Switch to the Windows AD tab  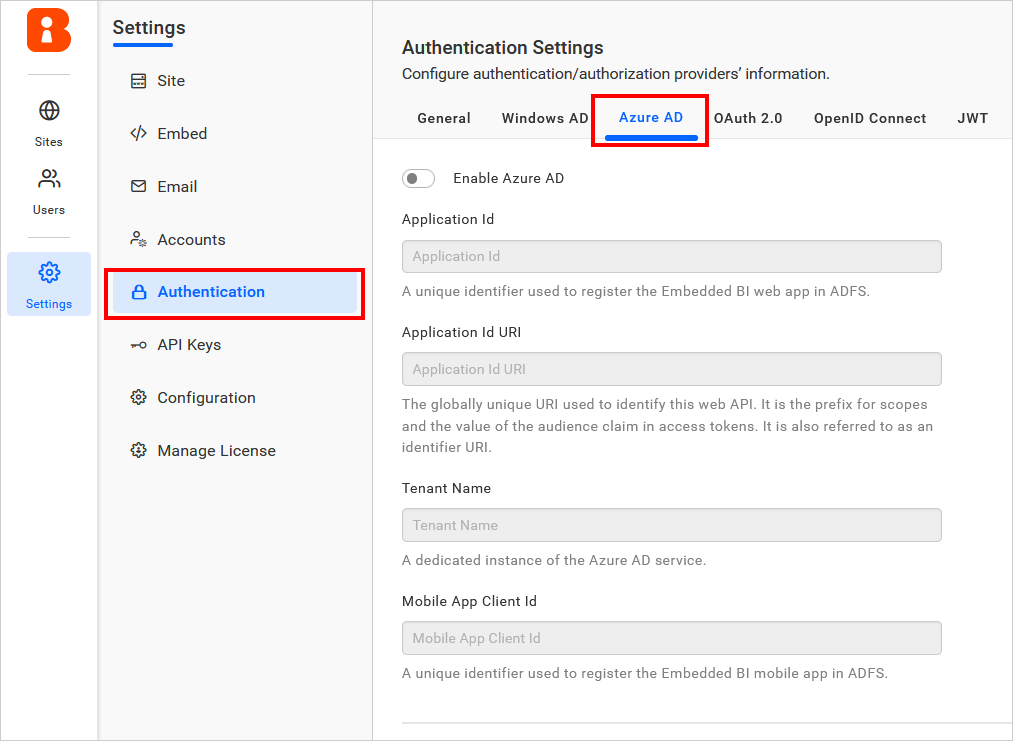(x=544, y=118)
